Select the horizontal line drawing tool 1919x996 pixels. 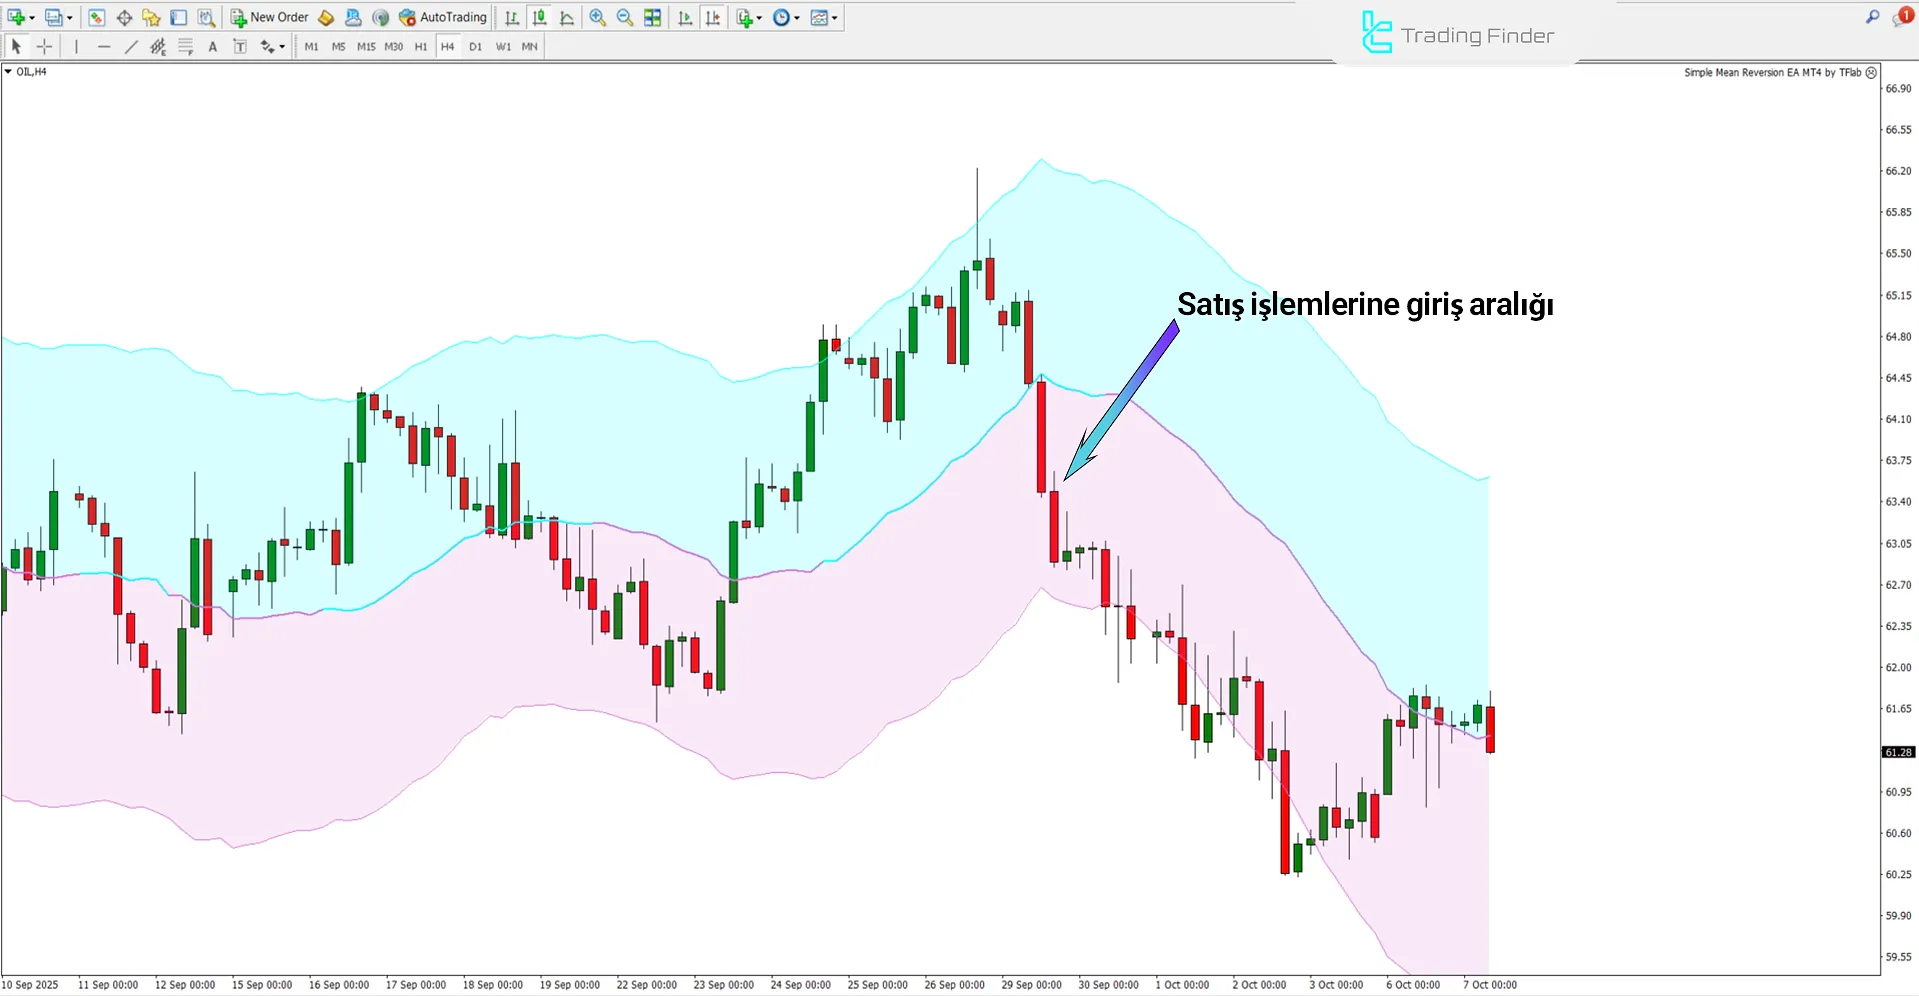[104, 47]
